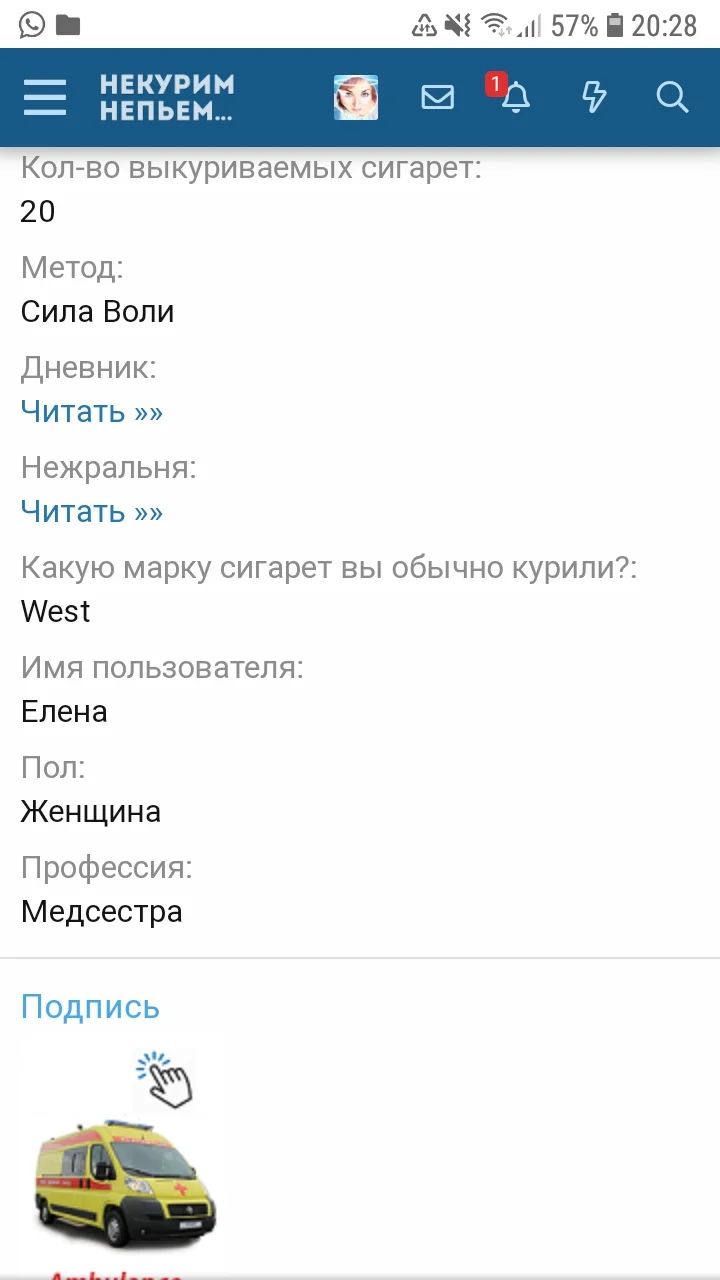This screenshot has width=720, height=1280.
Task: Open the Нежральня section via Читать link
Action: point(92,511)
